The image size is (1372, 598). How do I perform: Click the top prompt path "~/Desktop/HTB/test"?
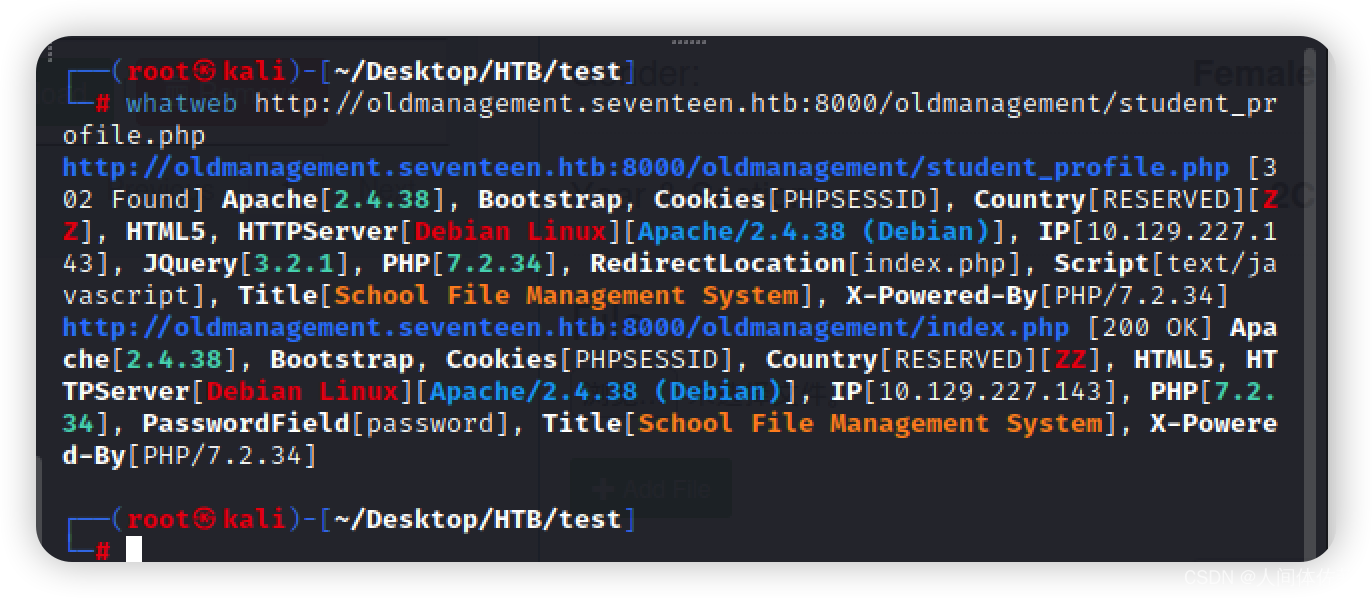[477, 71]
